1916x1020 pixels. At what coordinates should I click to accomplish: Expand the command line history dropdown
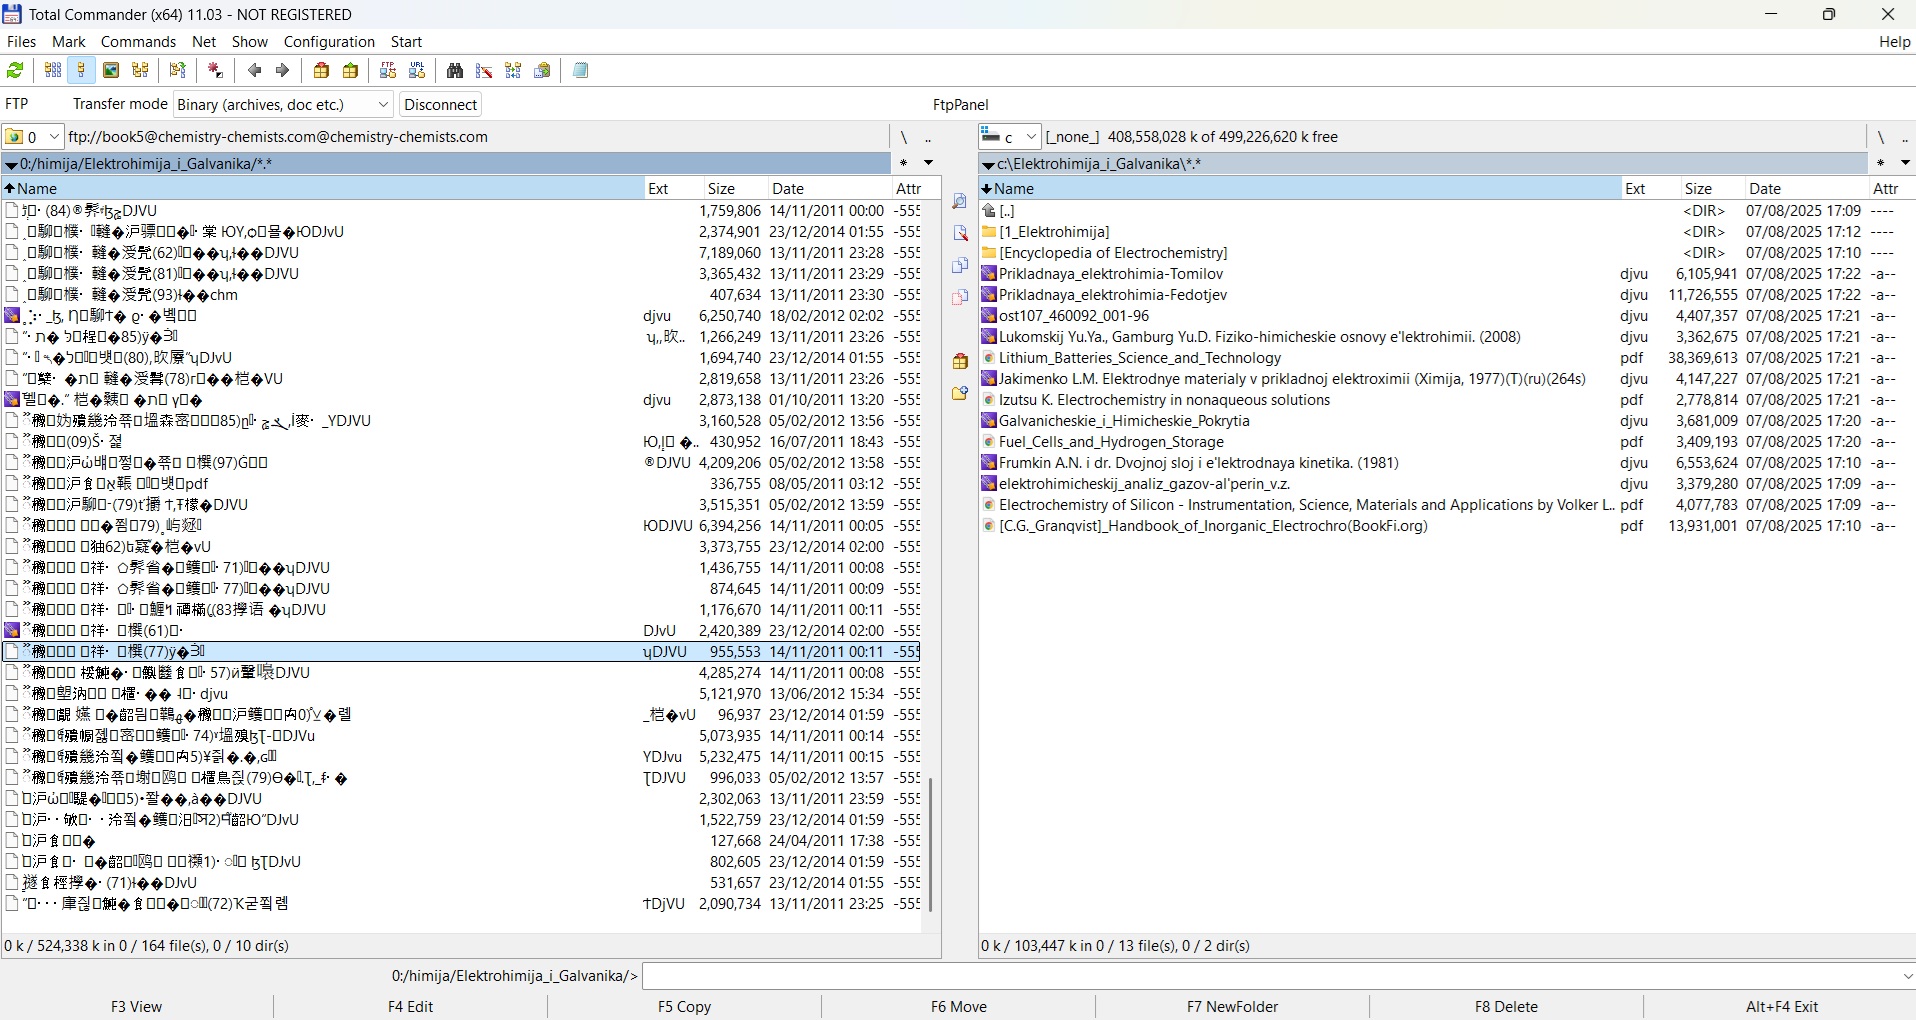pos(1906,976)
